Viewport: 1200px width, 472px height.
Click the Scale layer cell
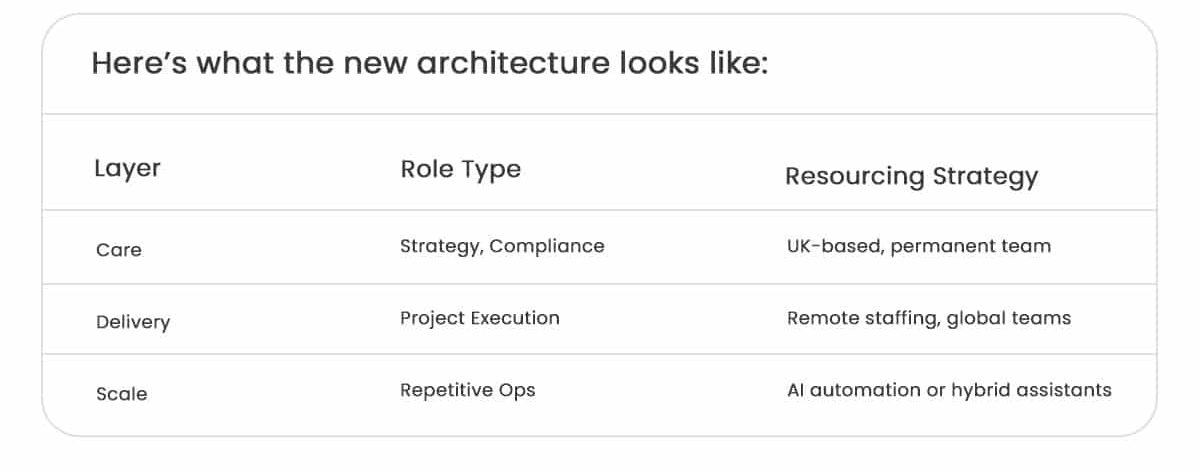122,394
